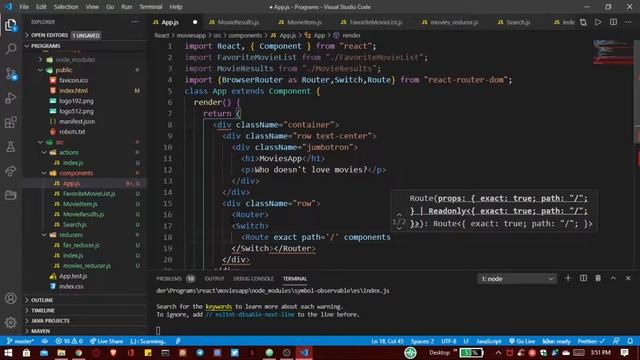Open the Search view in activity bar
Viewport: 640px width, 360px height.
(x=11, y=49)
